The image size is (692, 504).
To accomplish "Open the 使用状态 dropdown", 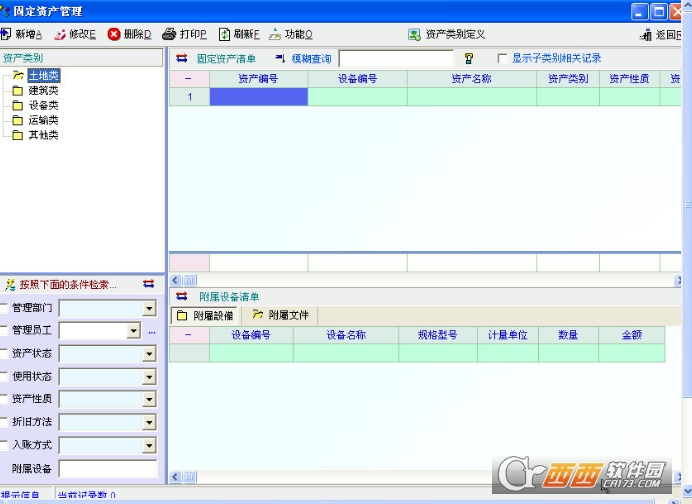I will click(150, 377).
